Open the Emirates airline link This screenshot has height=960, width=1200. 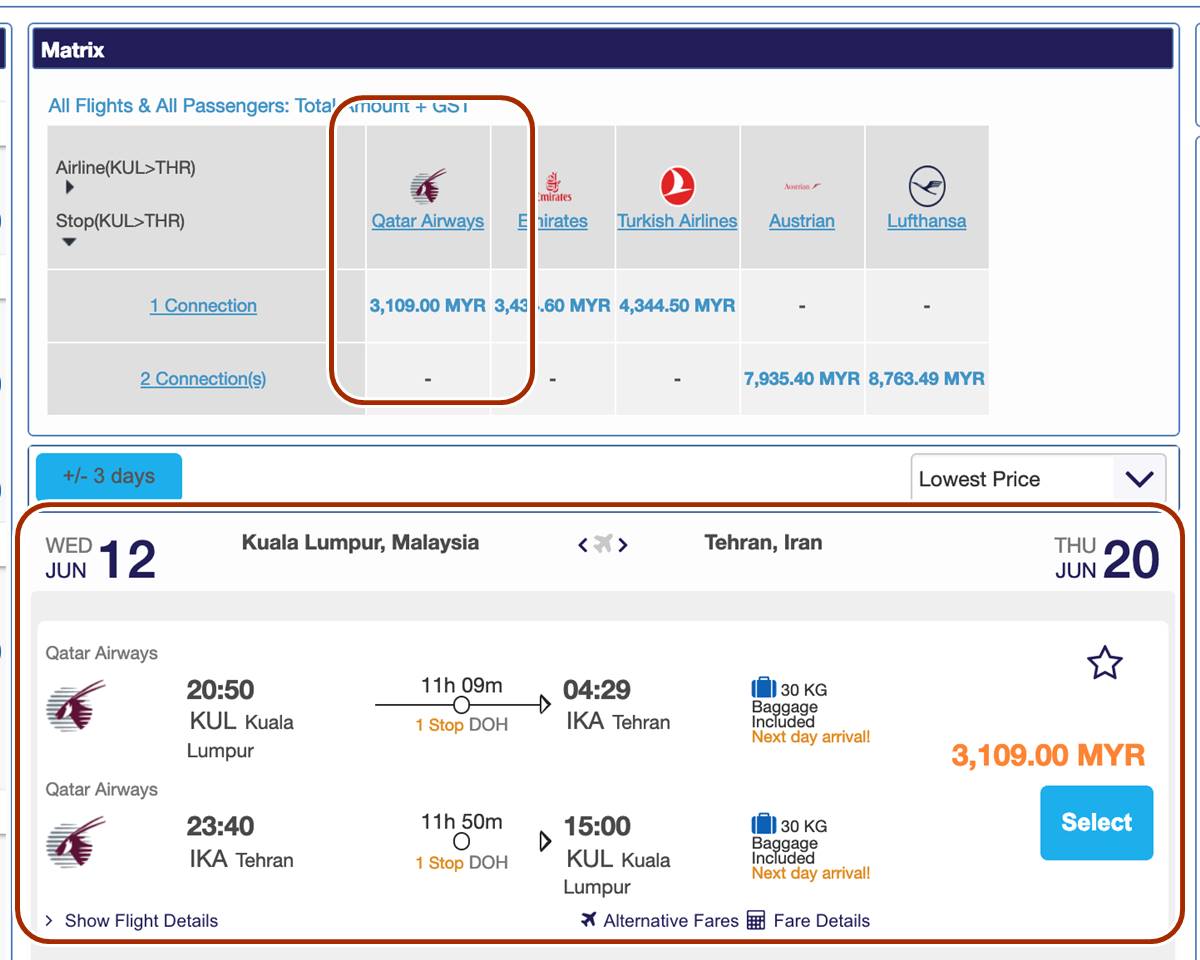click(553, 221)
